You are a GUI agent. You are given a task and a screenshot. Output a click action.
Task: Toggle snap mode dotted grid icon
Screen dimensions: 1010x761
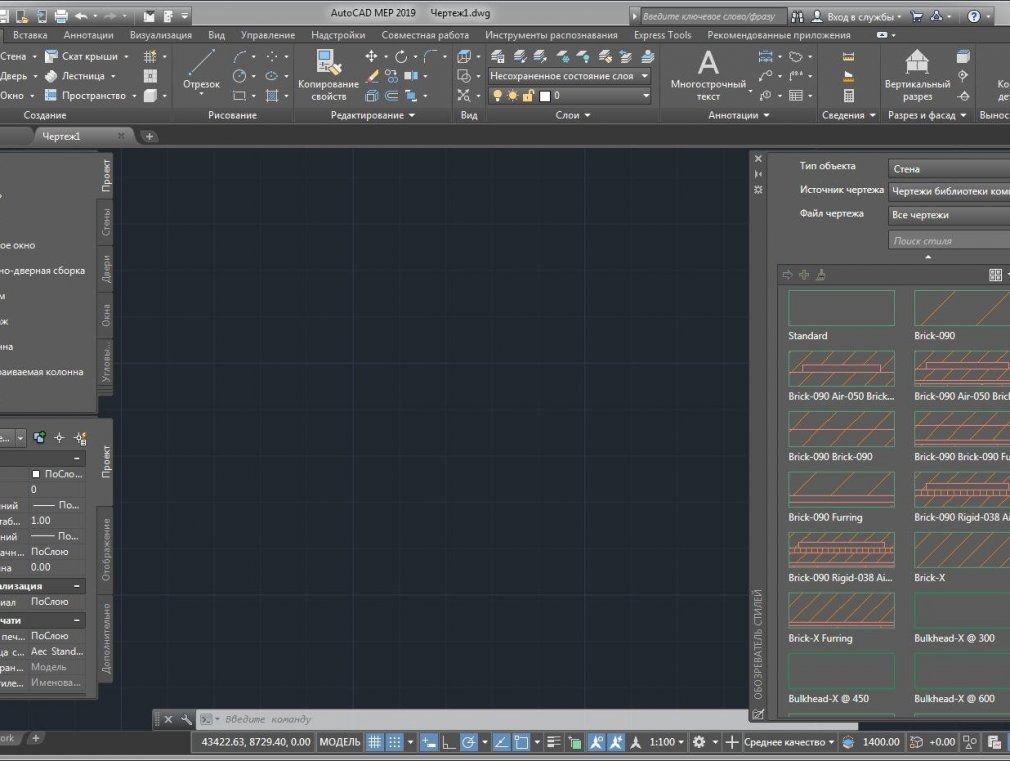(394, 742)
